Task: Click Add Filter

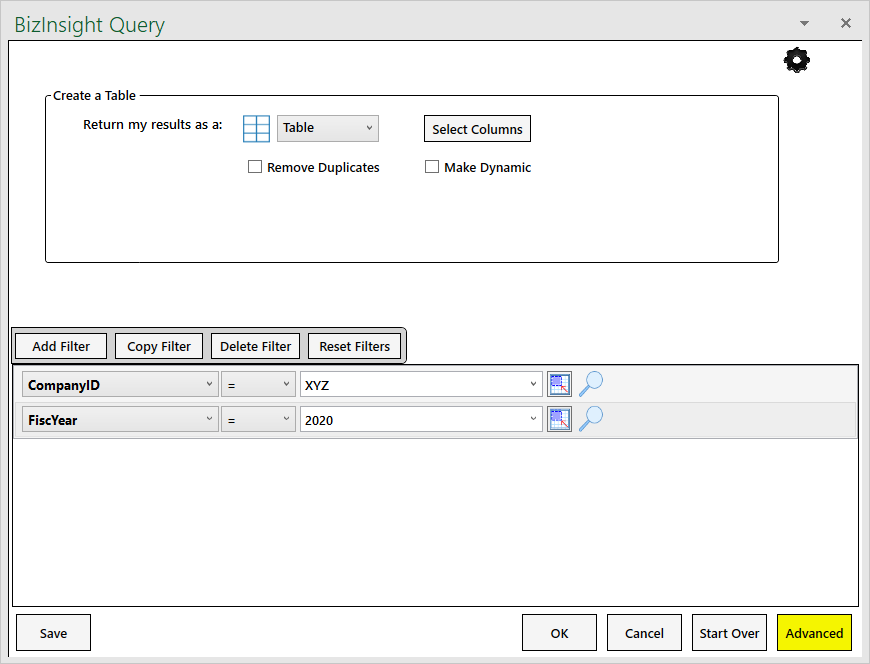Action: 61,346
